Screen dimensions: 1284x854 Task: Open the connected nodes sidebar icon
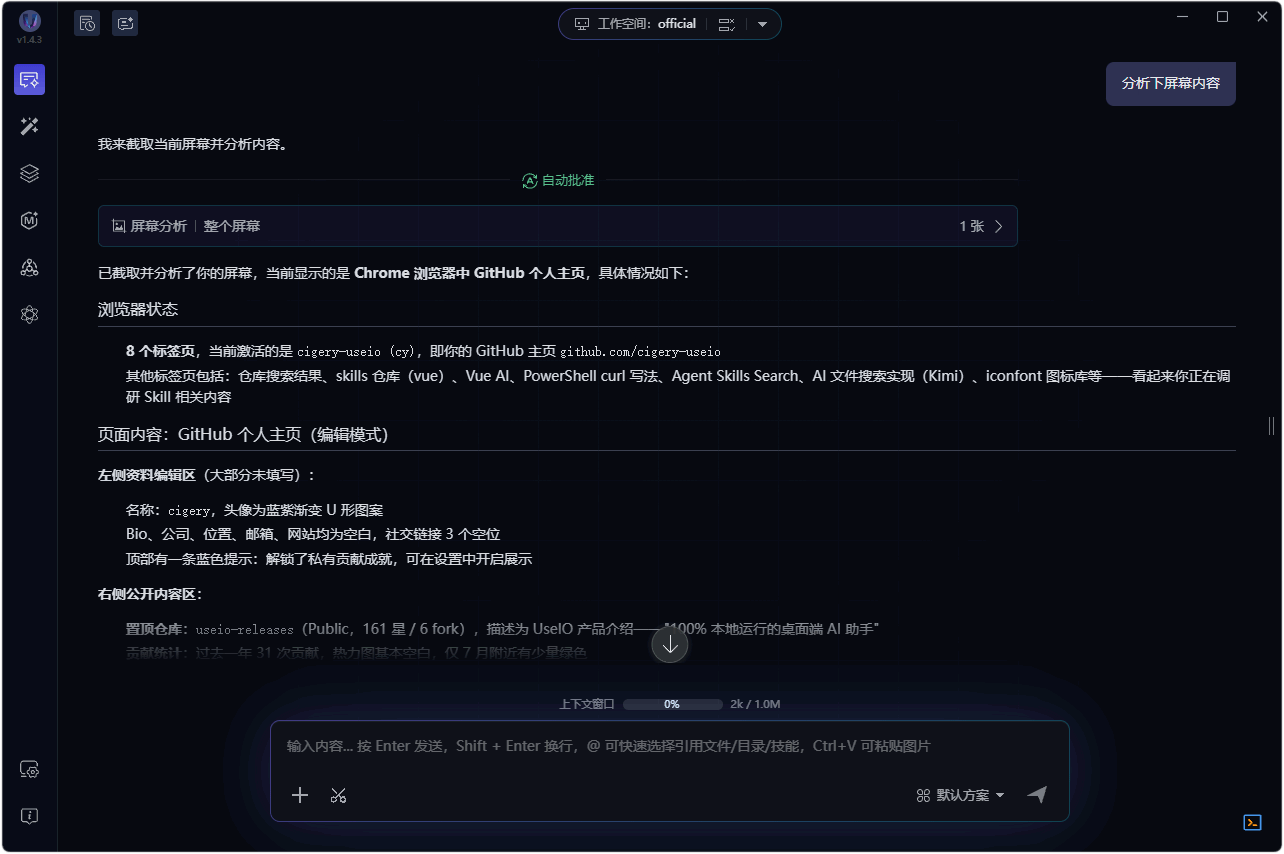[x=29, y=267]
